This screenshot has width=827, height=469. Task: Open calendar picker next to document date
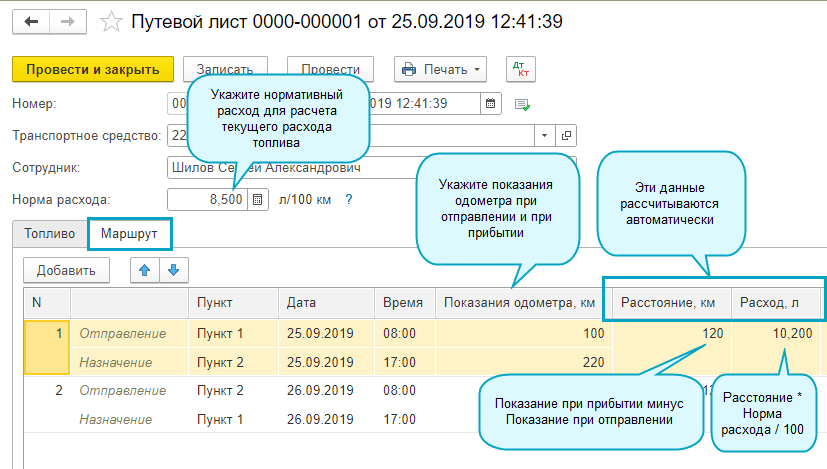point(491,103)
